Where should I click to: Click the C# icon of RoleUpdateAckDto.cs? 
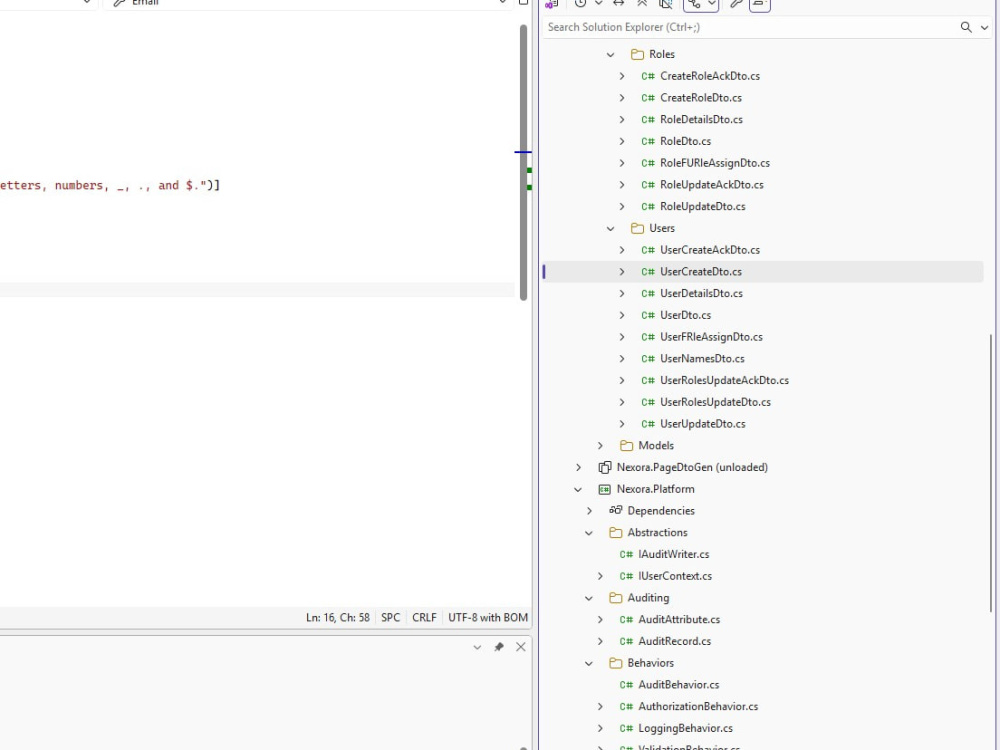[x=648, y=184]
